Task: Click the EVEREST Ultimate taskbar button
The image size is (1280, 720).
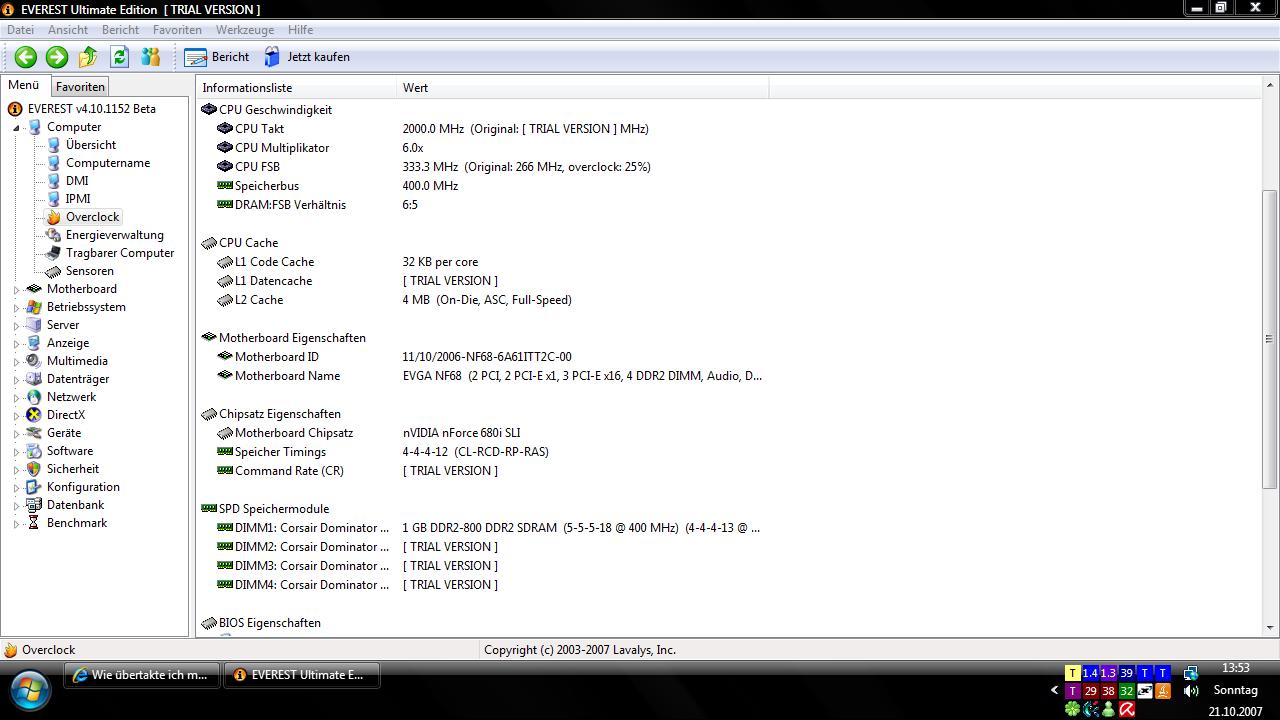Action: click(x=301, y=675)
